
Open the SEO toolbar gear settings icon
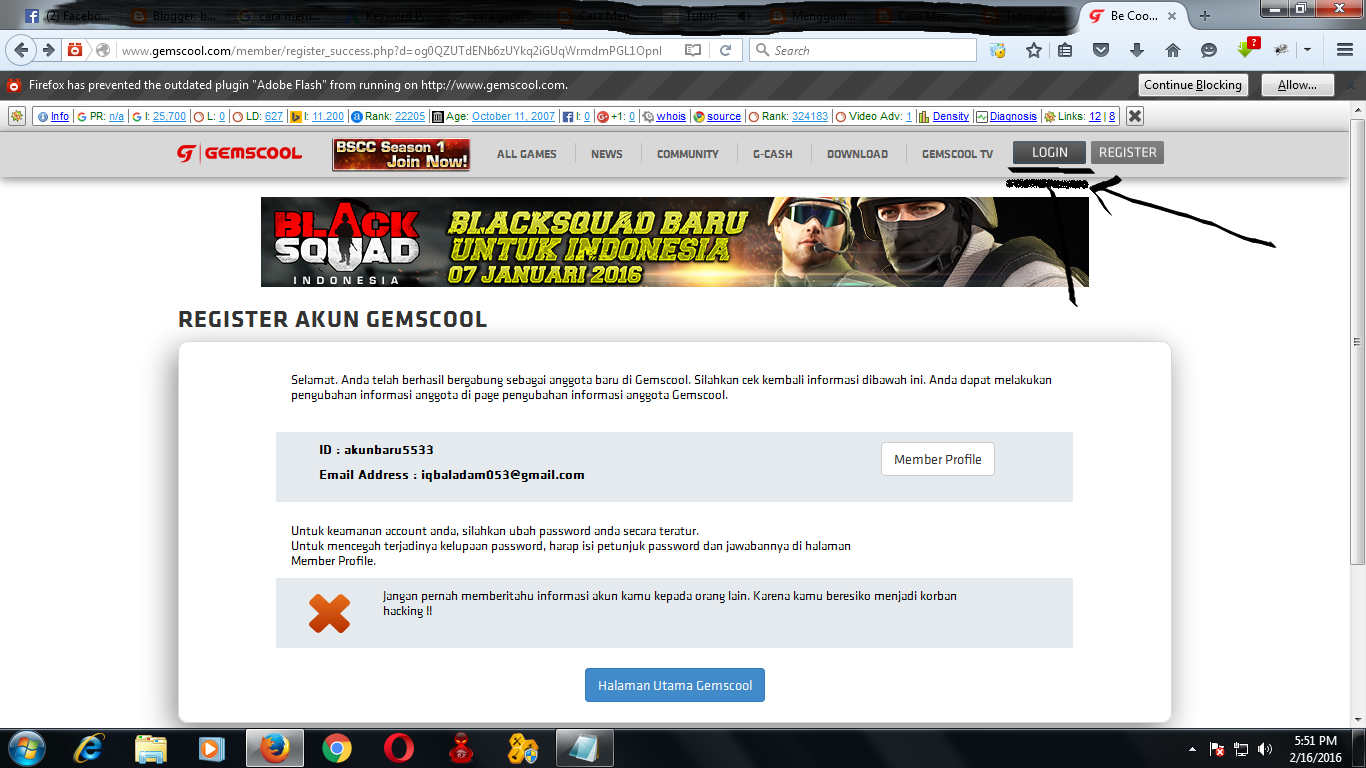pos(16,116)
